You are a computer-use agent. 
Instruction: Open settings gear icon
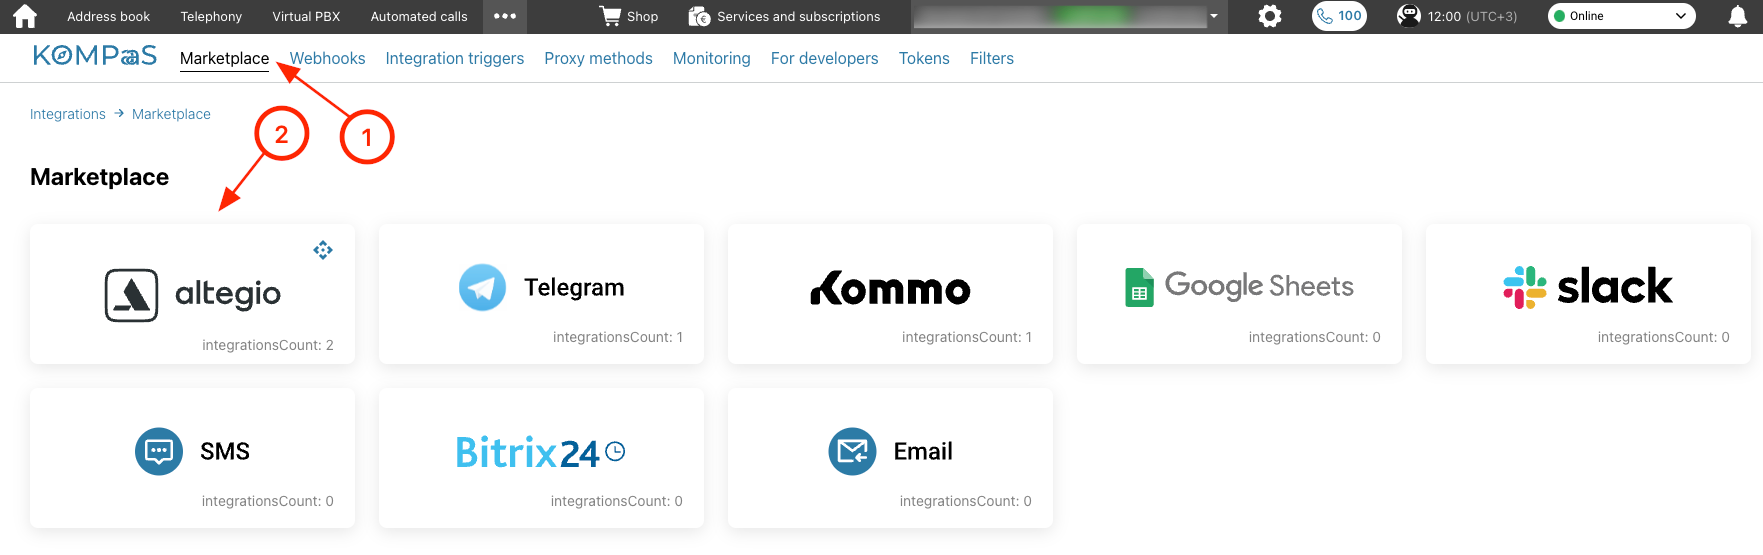(1270, 16)
